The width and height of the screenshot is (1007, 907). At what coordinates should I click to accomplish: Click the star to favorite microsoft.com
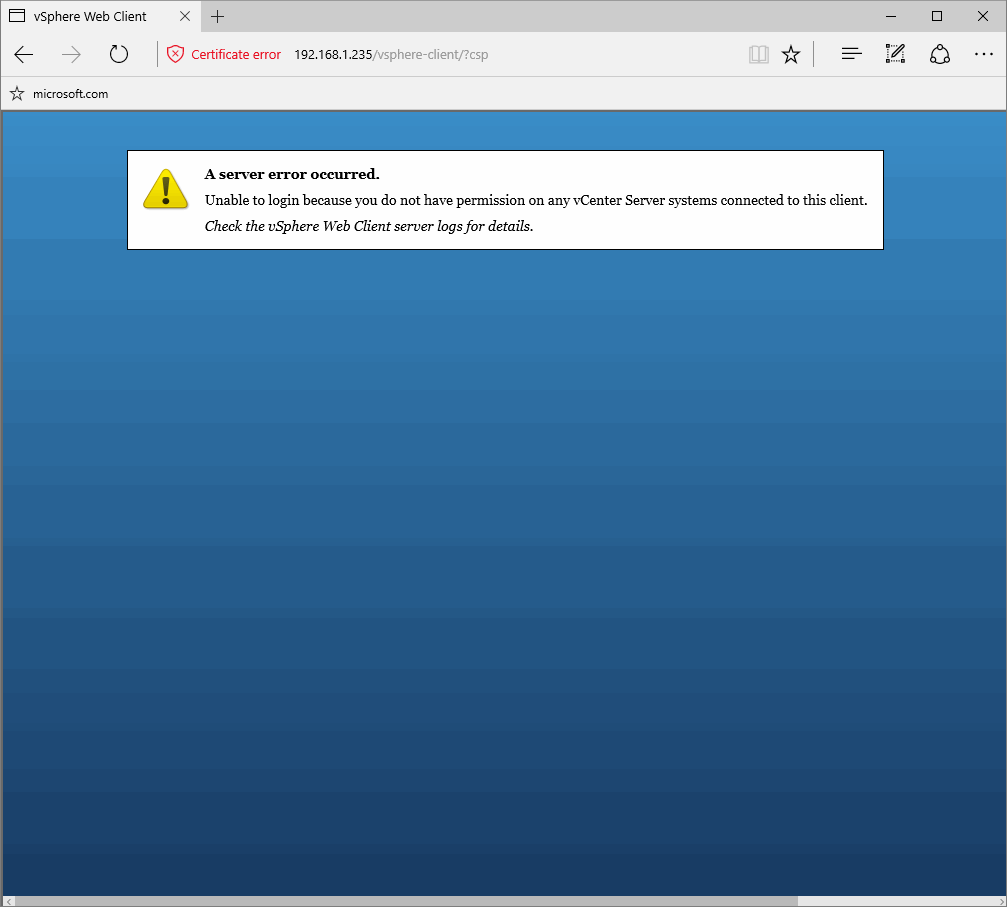(16, 93)
